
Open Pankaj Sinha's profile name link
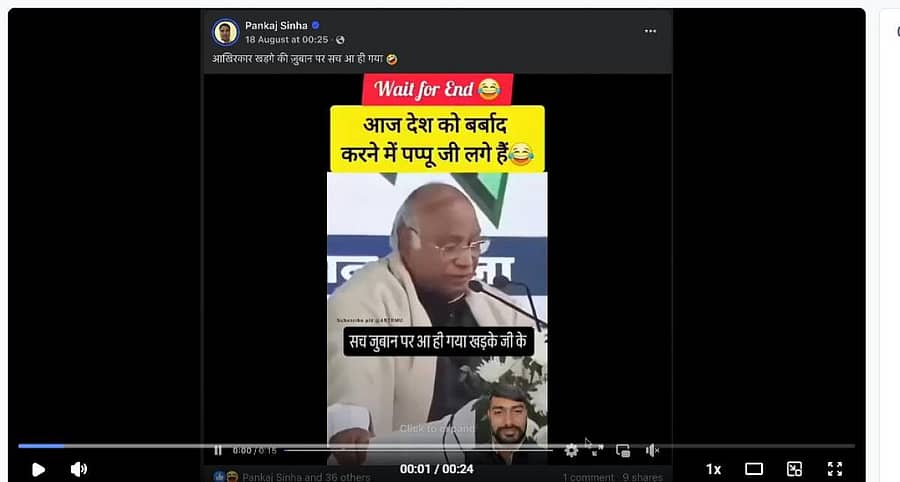pos(276,25)
